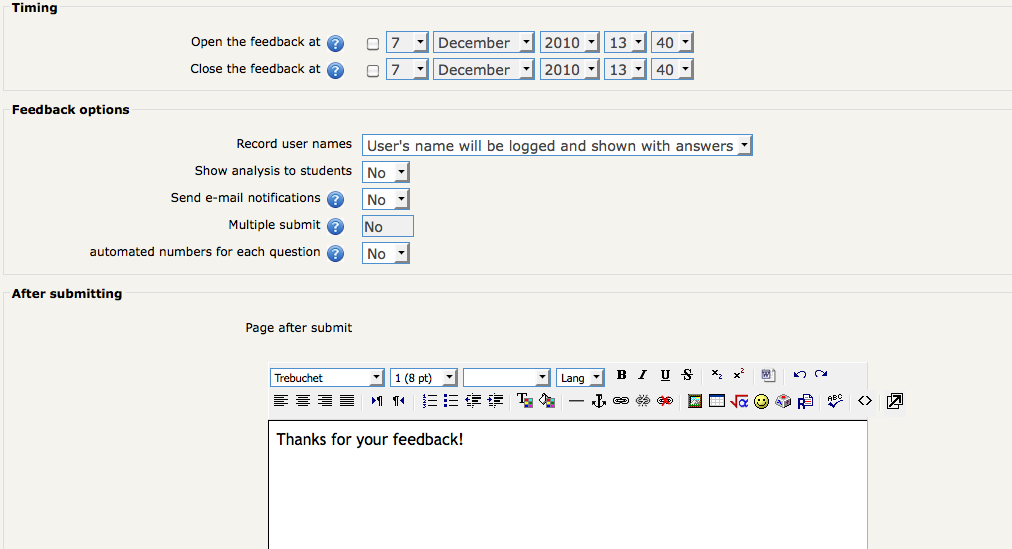
Task: Set right-to-left text direction
Action: (x=399, y=401)
